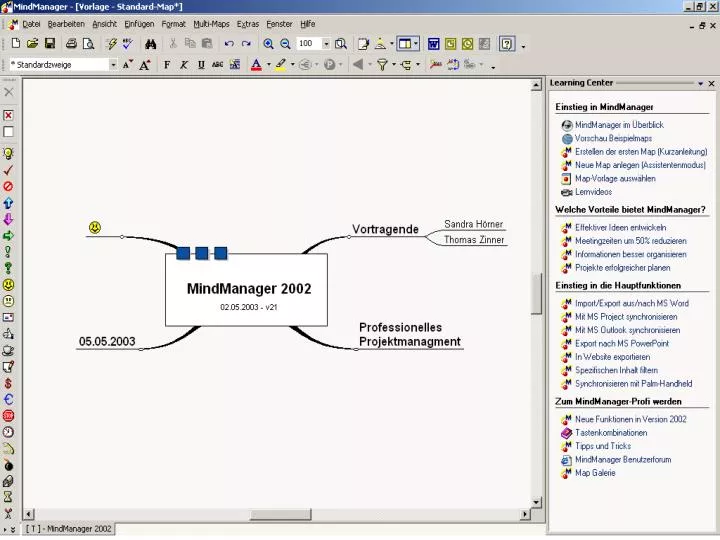Select the black bomb symbol
The height and width of the screenshot is (540, 720).
point(8,465)
